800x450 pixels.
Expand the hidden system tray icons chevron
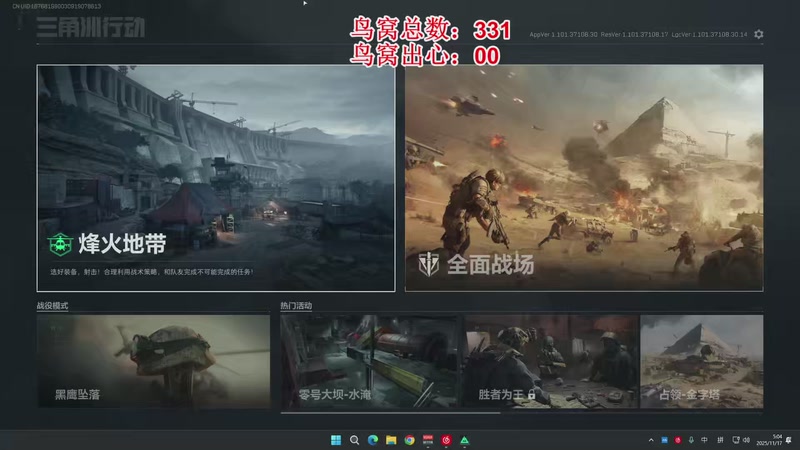click(x=651, y=440)
